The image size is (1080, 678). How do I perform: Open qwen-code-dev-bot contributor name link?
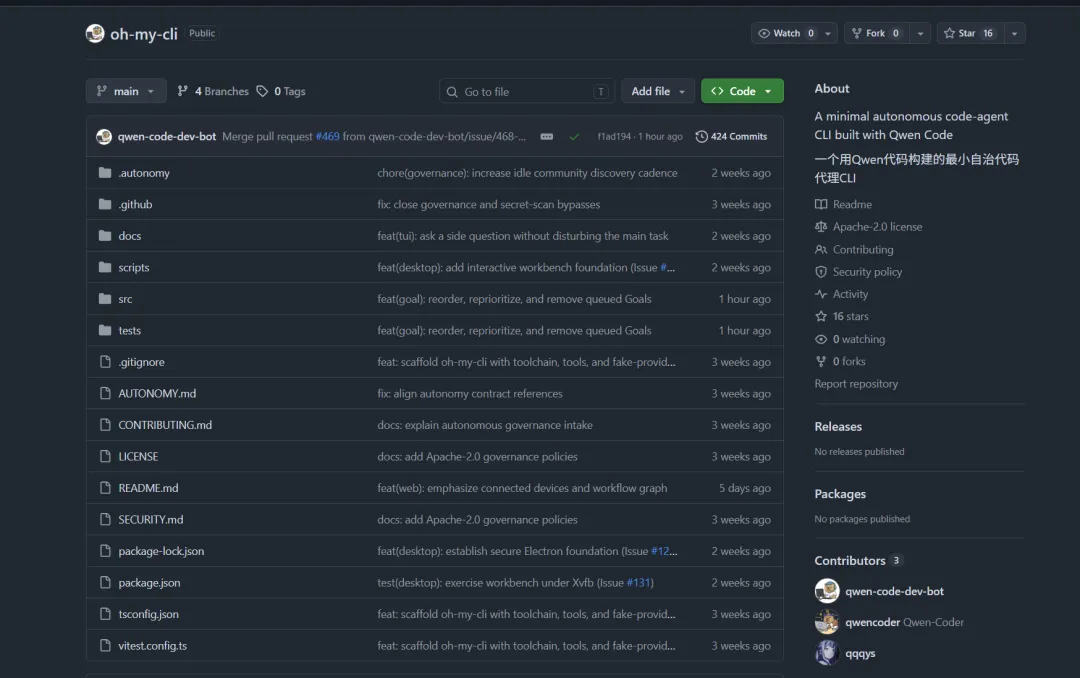[894, 591]
